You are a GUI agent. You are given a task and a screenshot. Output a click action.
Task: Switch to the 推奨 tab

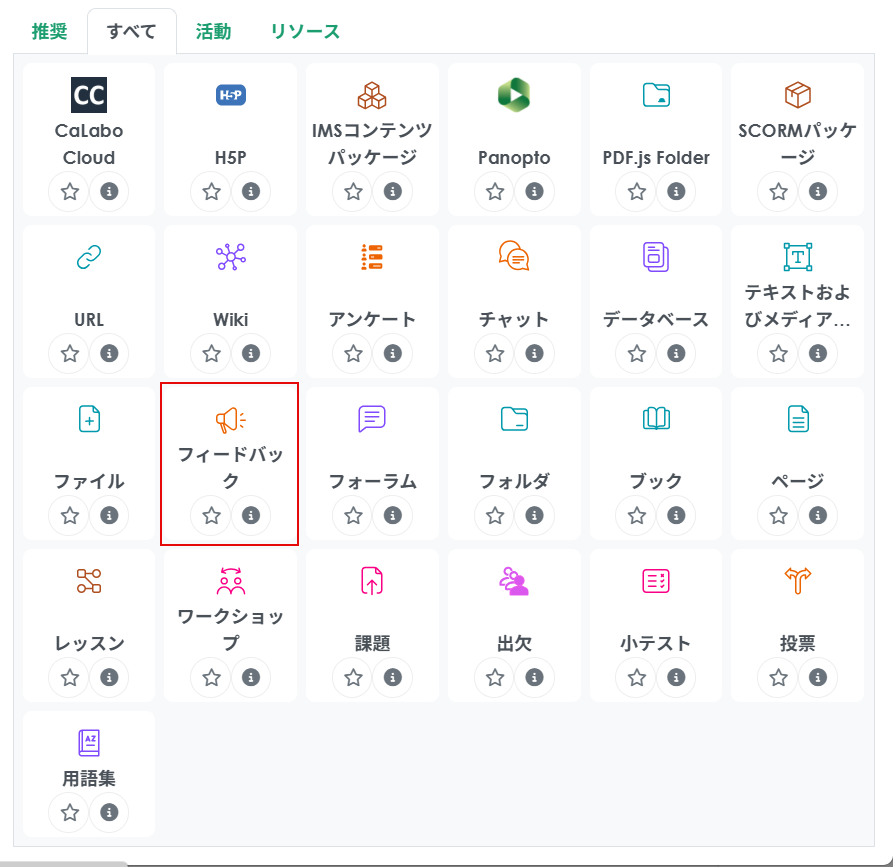(50, 31)
